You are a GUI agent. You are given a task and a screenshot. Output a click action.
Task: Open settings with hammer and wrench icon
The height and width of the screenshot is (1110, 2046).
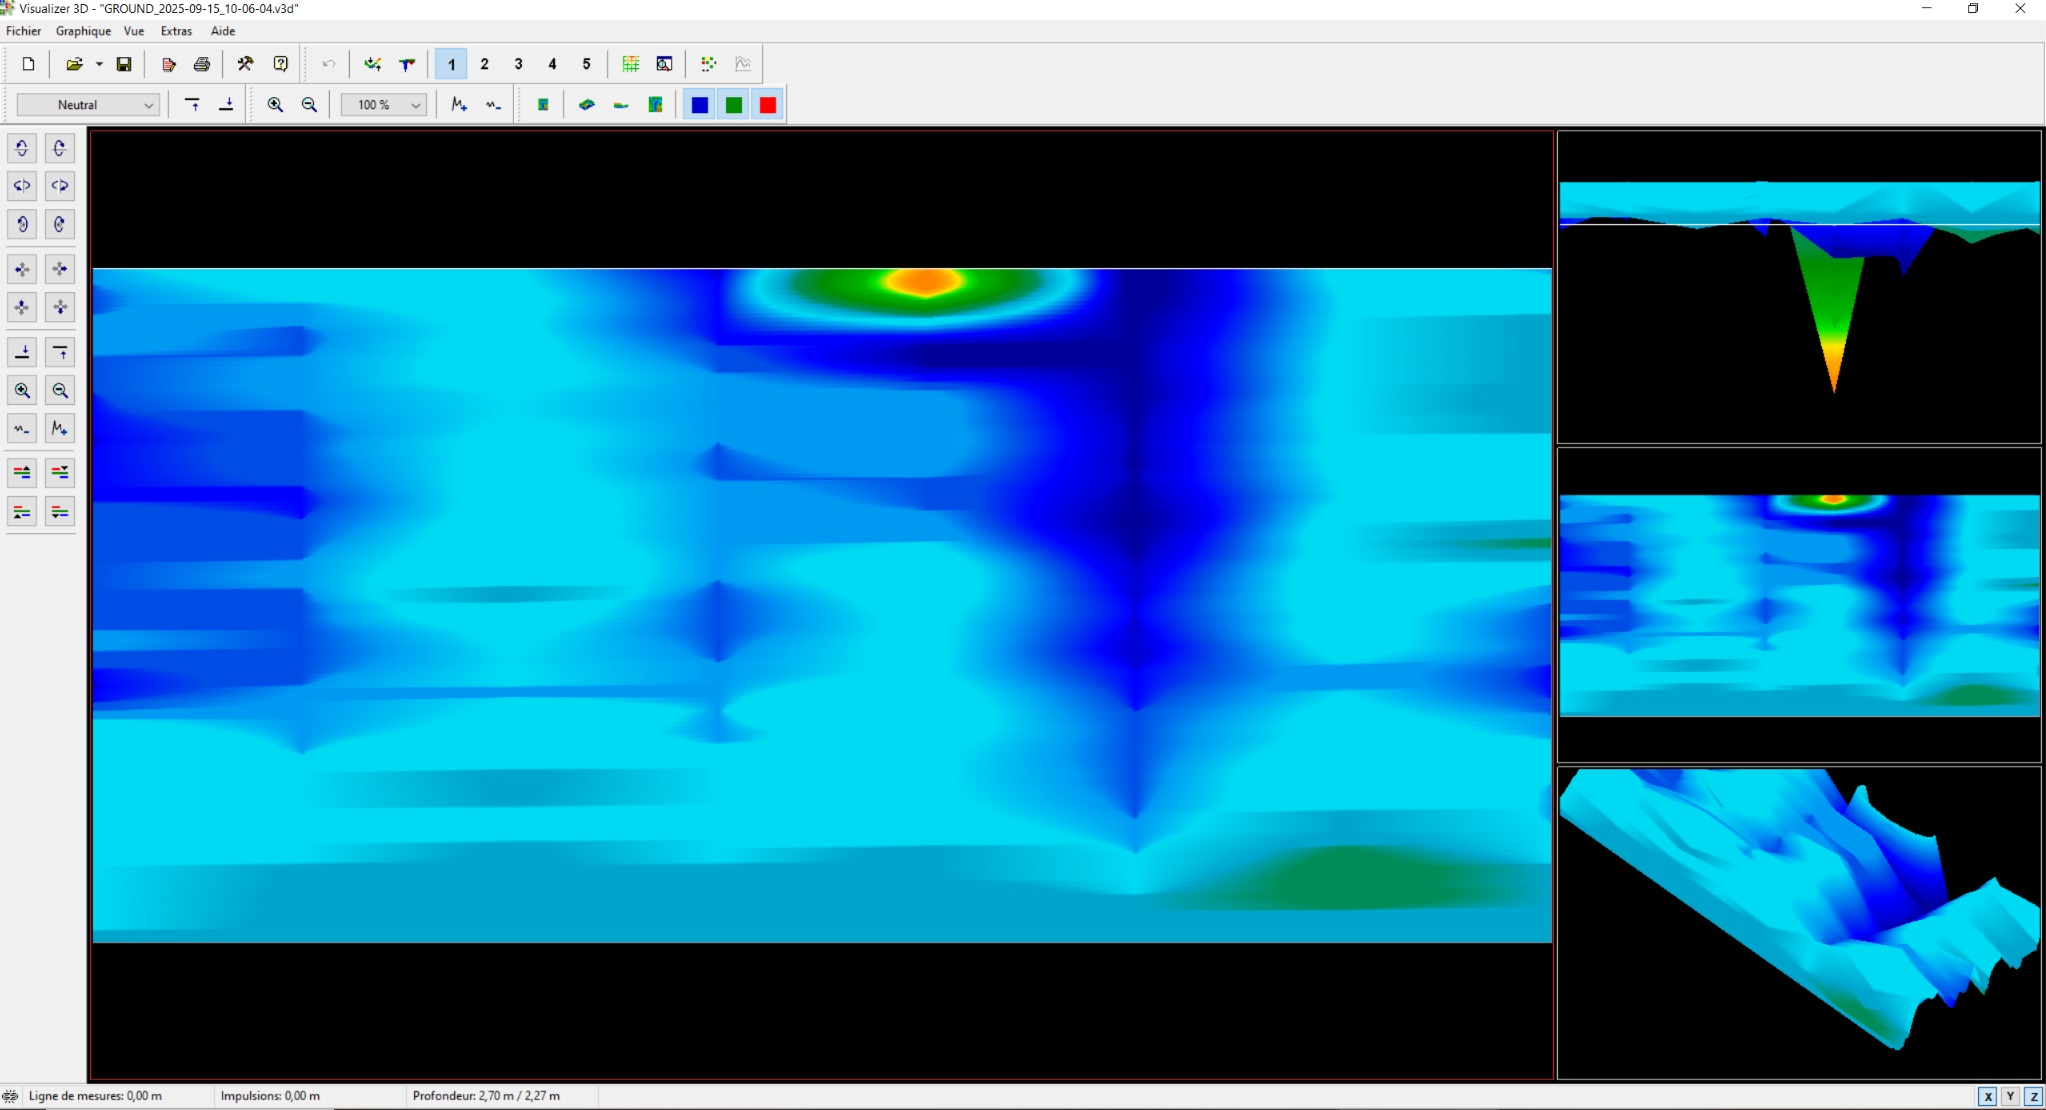tap(245, 64)
